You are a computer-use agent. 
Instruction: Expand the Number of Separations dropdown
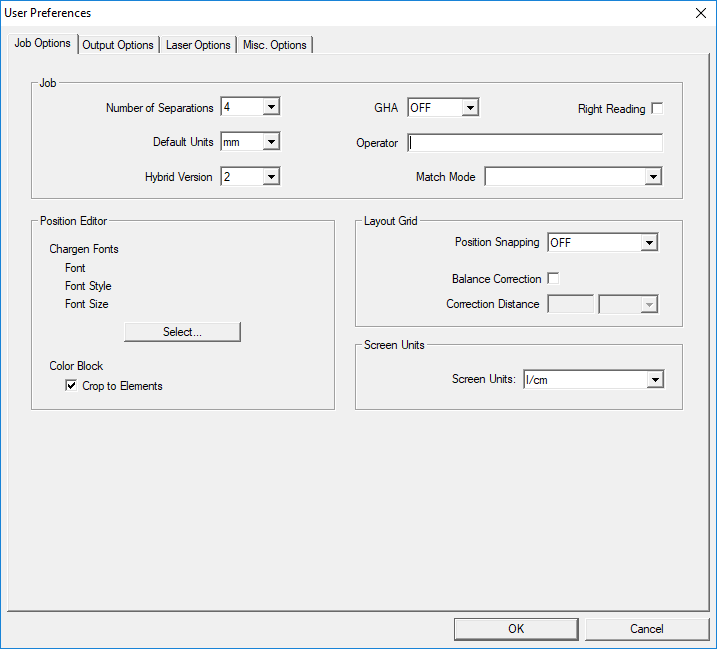(270, 108)
